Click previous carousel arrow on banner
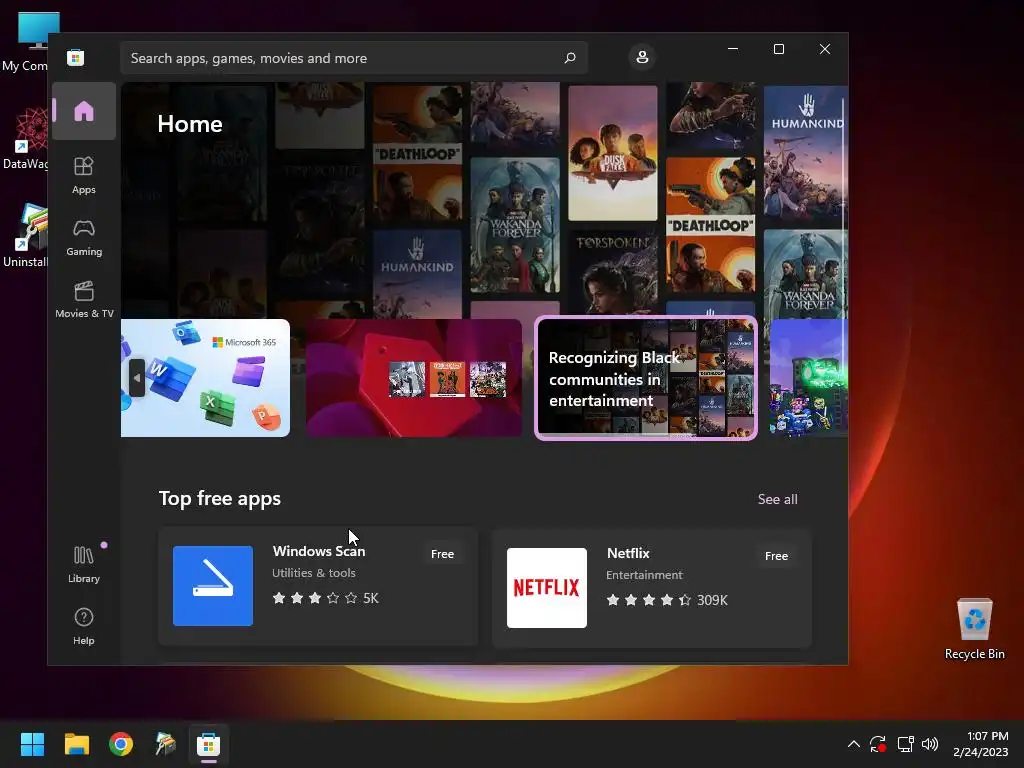1024x768 pixels. click(136, 377)
